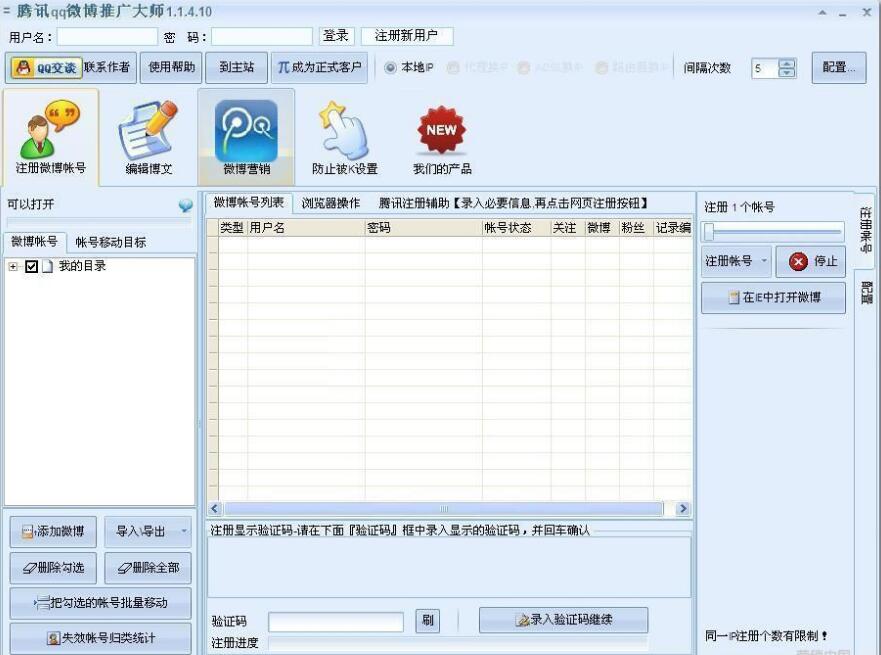Select the vertical 注册帐号 side tab

(x=865, y=229)
